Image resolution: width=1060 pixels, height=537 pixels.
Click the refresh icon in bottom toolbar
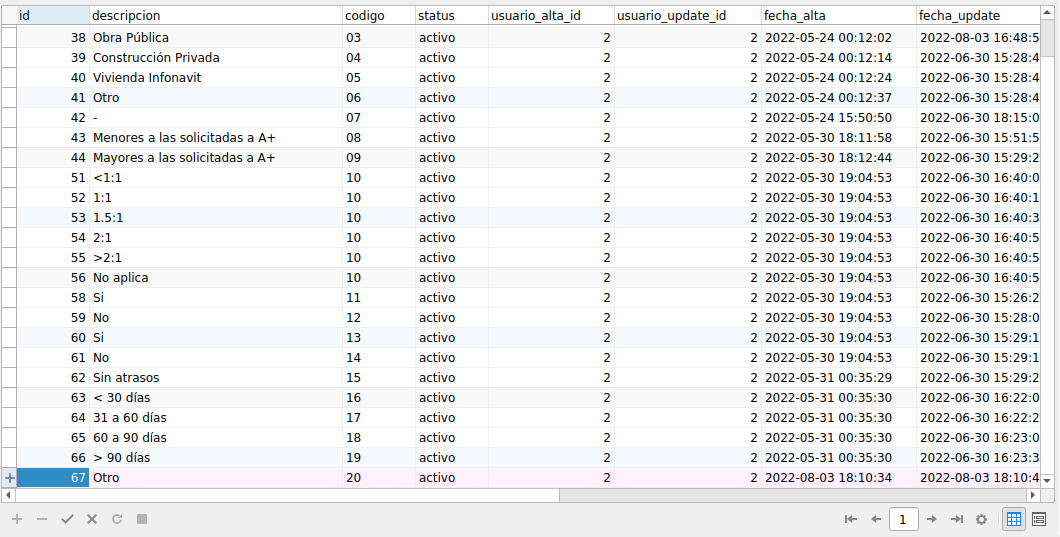(x=117, y=519)
